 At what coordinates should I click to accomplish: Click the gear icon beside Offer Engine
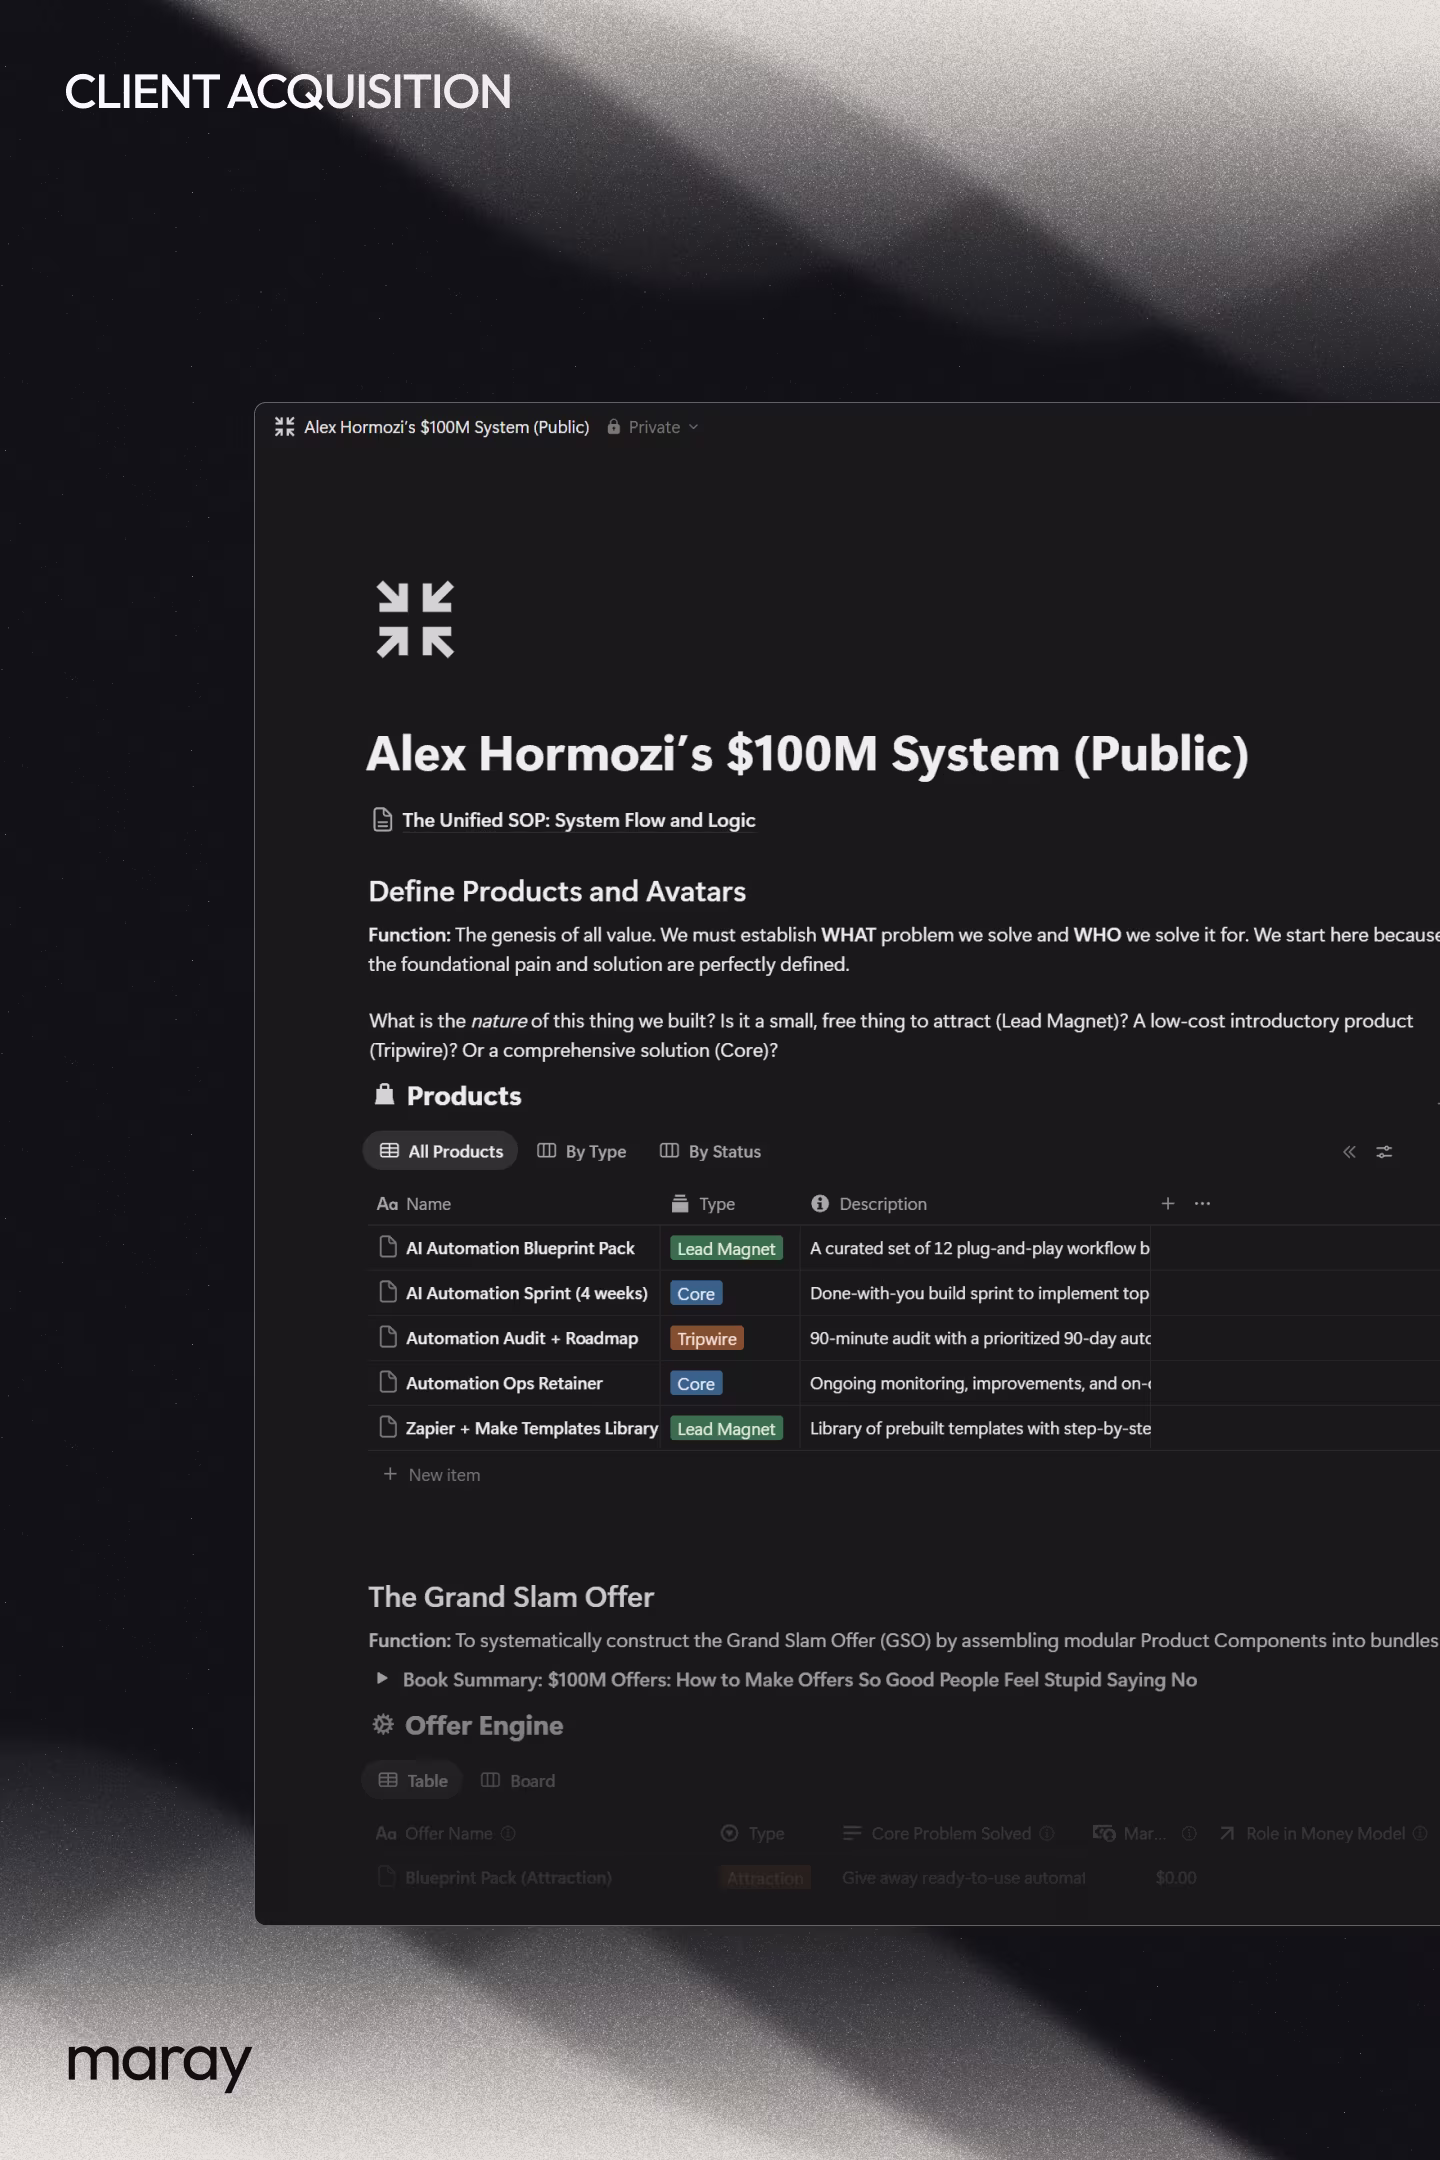click(x=383, y=1725)
